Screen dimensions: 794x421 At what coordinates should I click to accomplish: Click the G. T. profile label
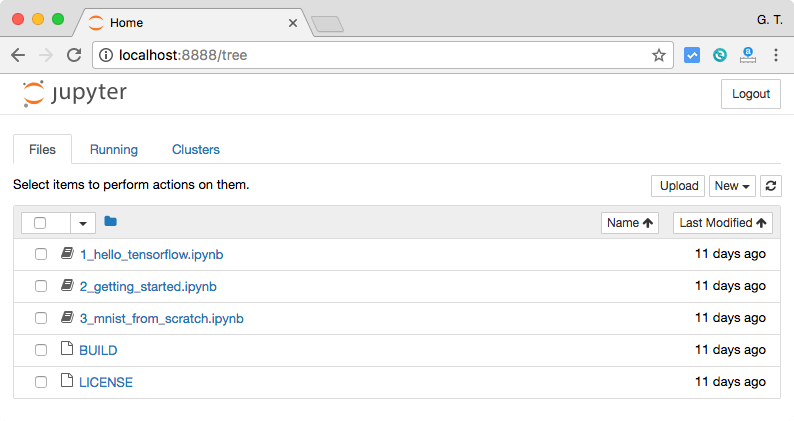click(x=770, y=20)
